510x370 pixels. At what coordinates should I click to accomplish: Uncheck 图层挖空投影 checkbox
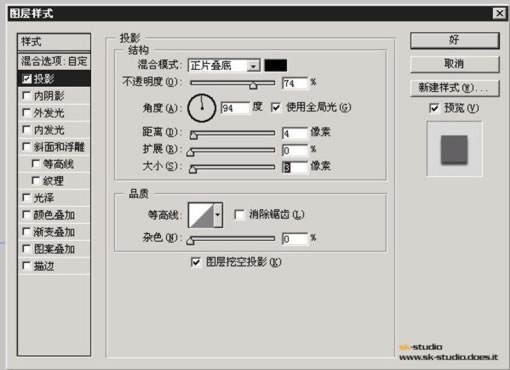click(196, 262)
